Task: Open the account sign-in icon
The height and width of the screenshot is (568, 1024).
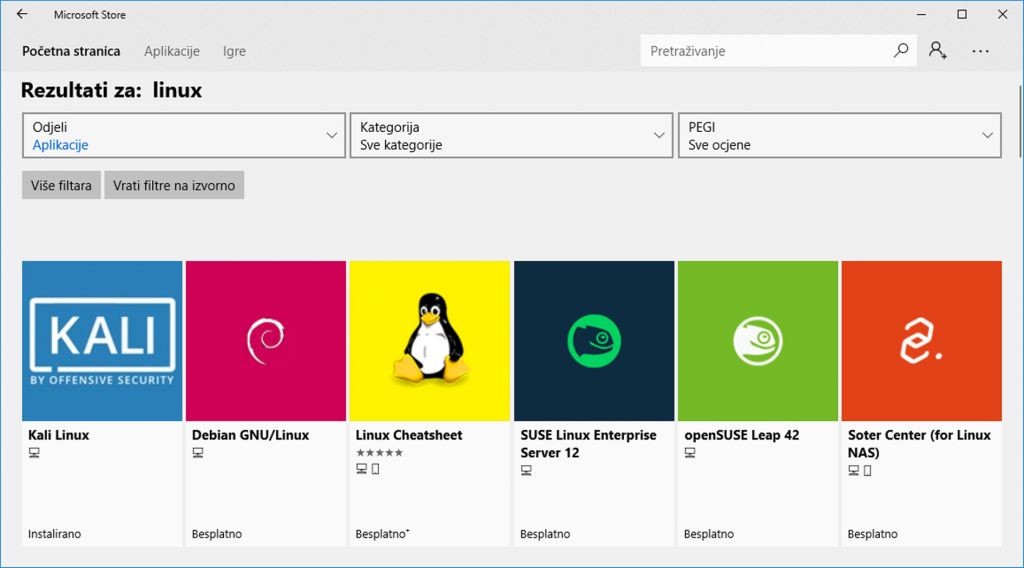Action: point(938,50)
